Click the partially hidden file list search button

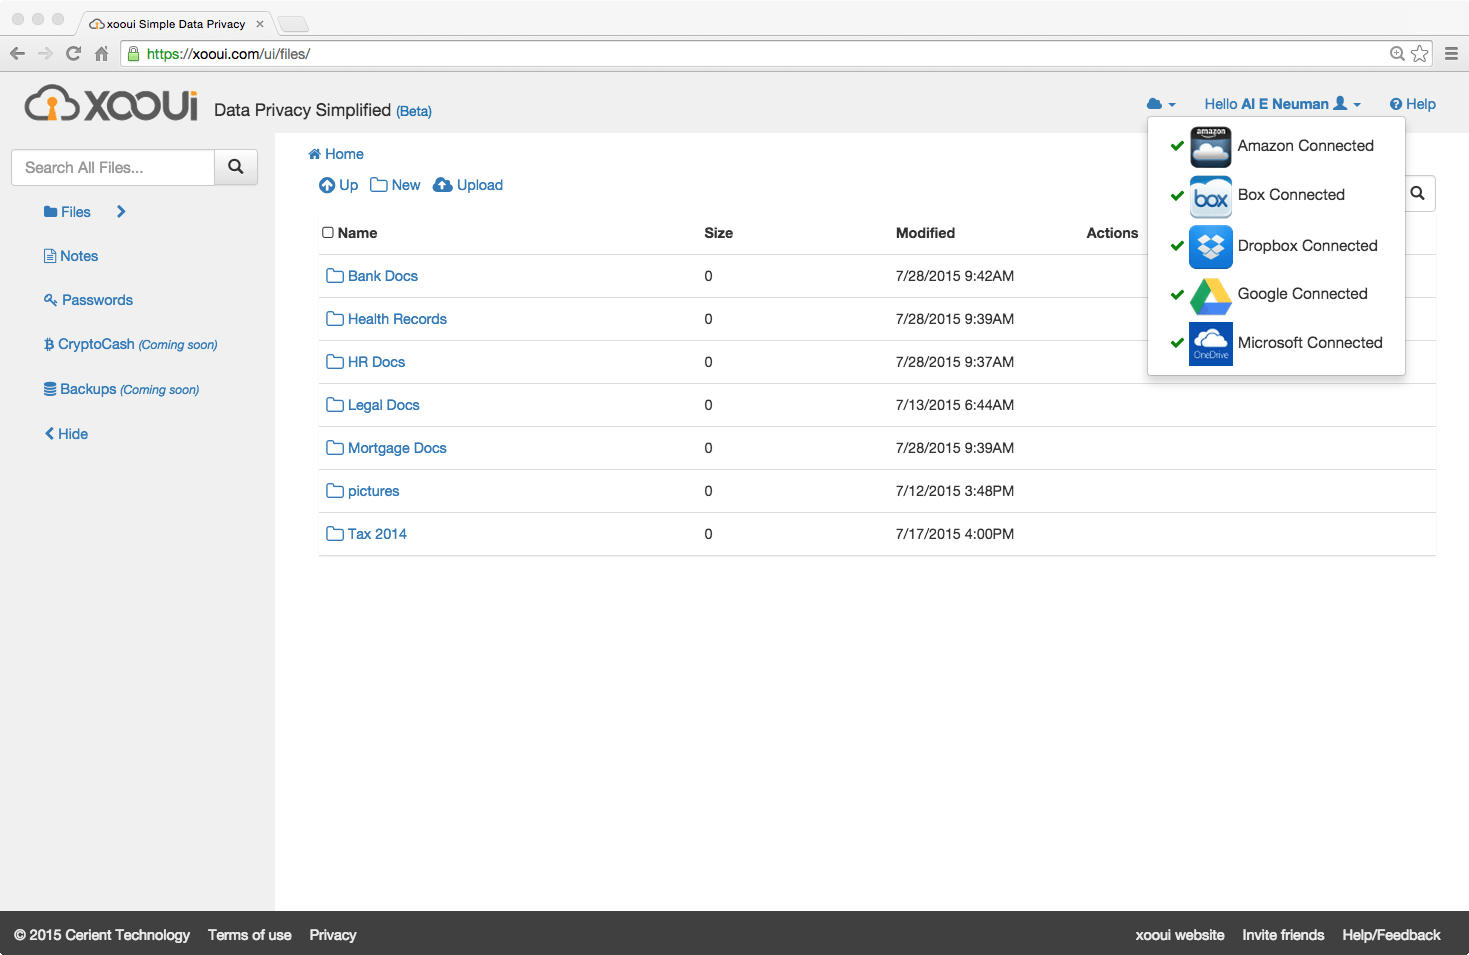tap(1419, 193)
